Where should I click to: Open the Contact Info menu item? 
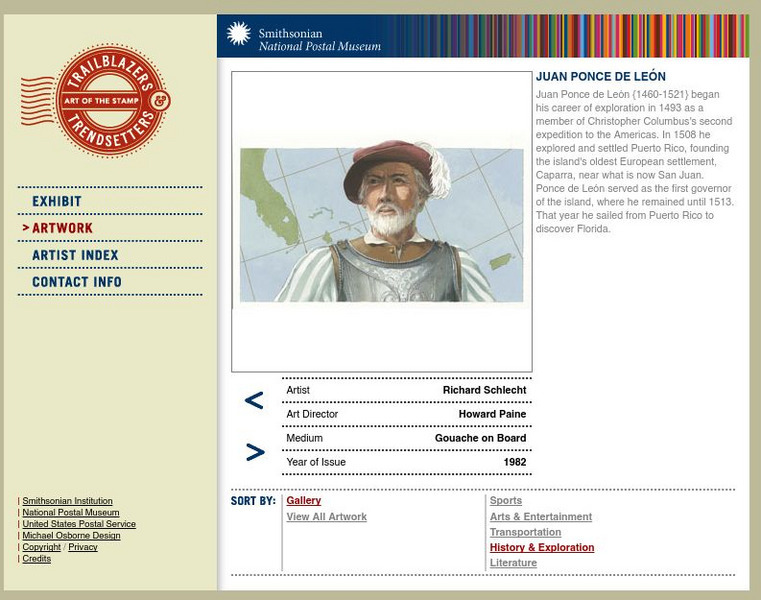pos(77,282)
